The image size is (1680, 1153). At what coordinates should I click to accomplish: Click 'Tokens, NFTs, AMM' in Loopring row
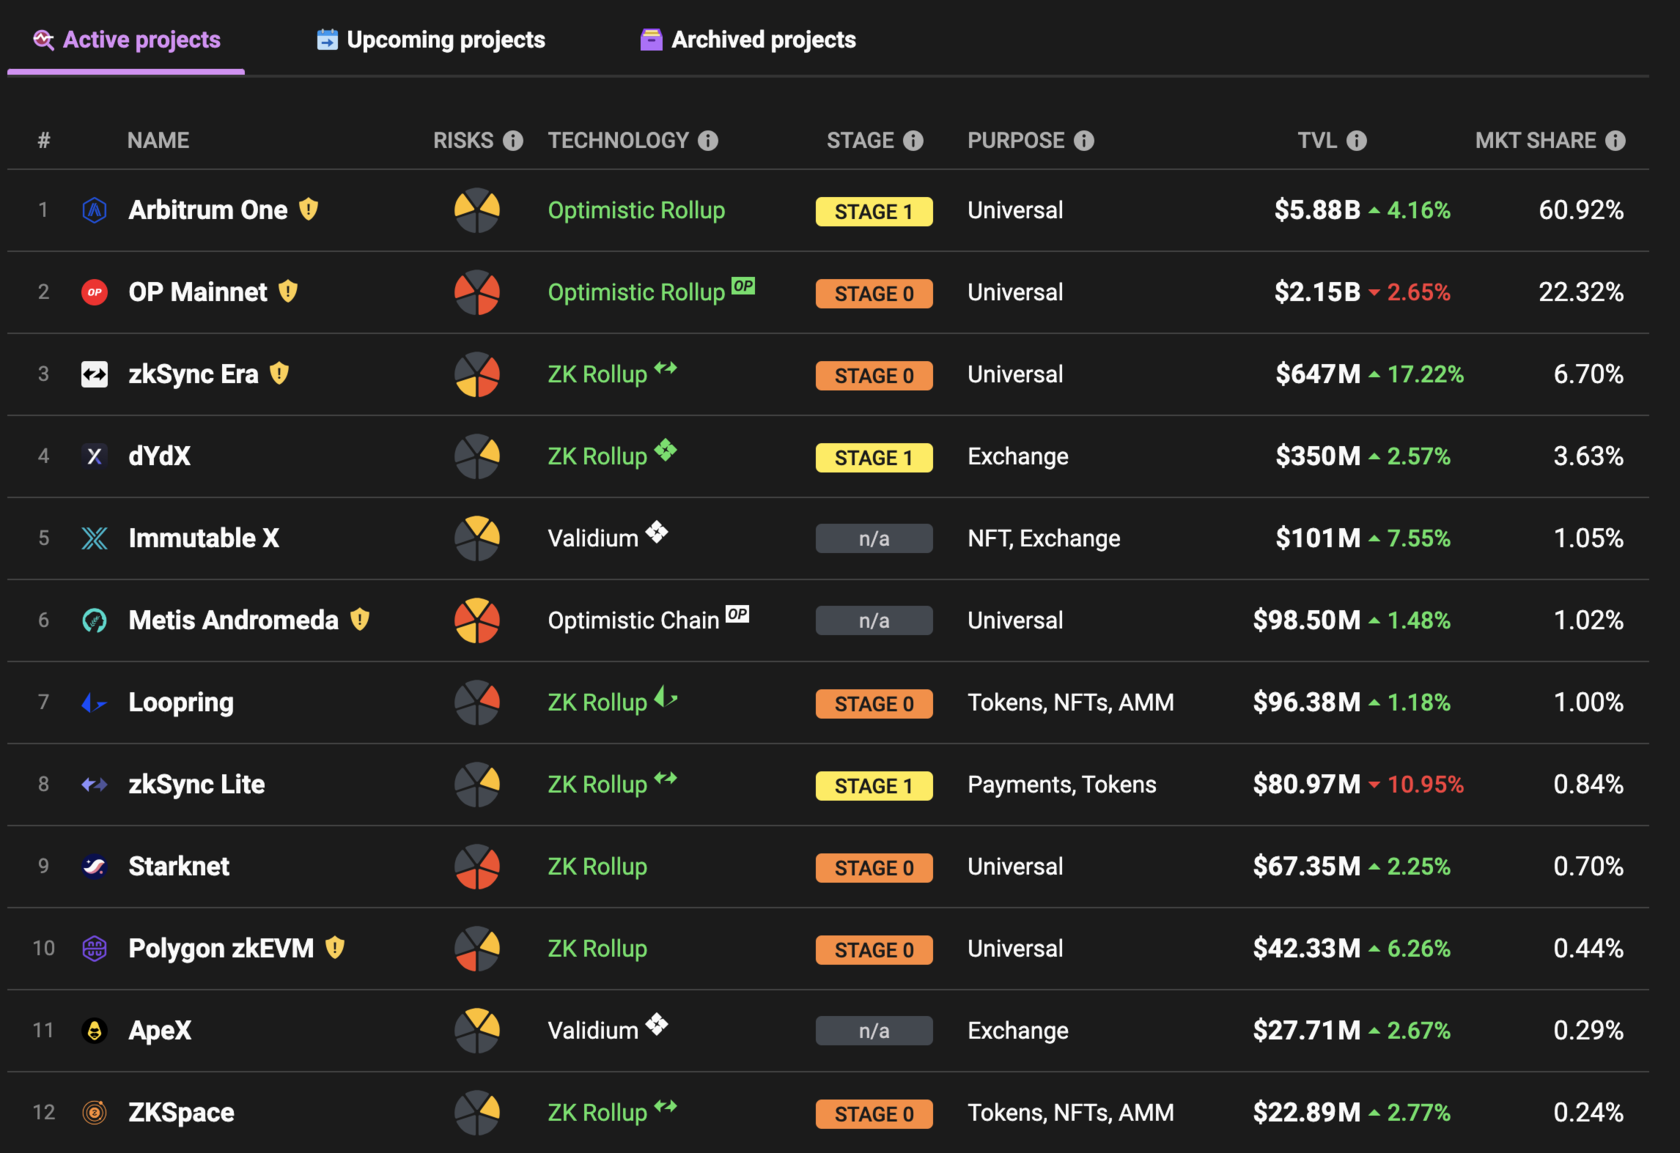[x=1071, y=702]
